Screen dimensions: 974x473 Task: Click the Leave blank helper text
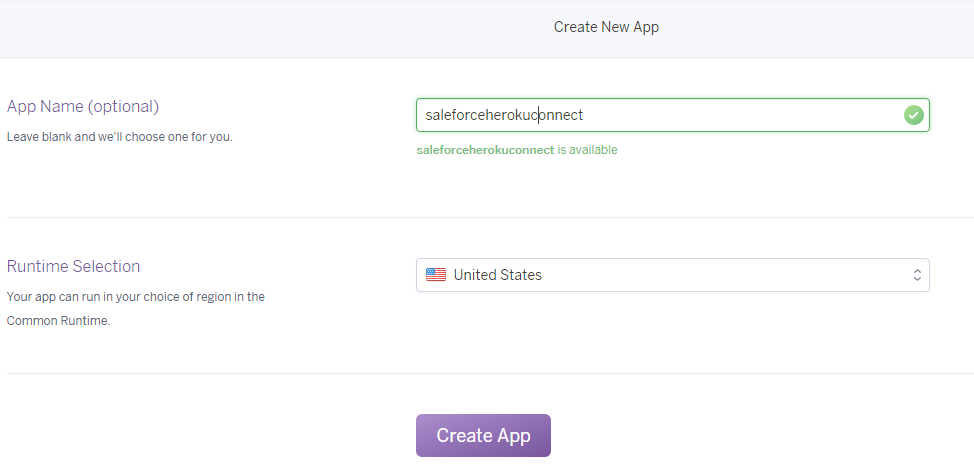119,136
